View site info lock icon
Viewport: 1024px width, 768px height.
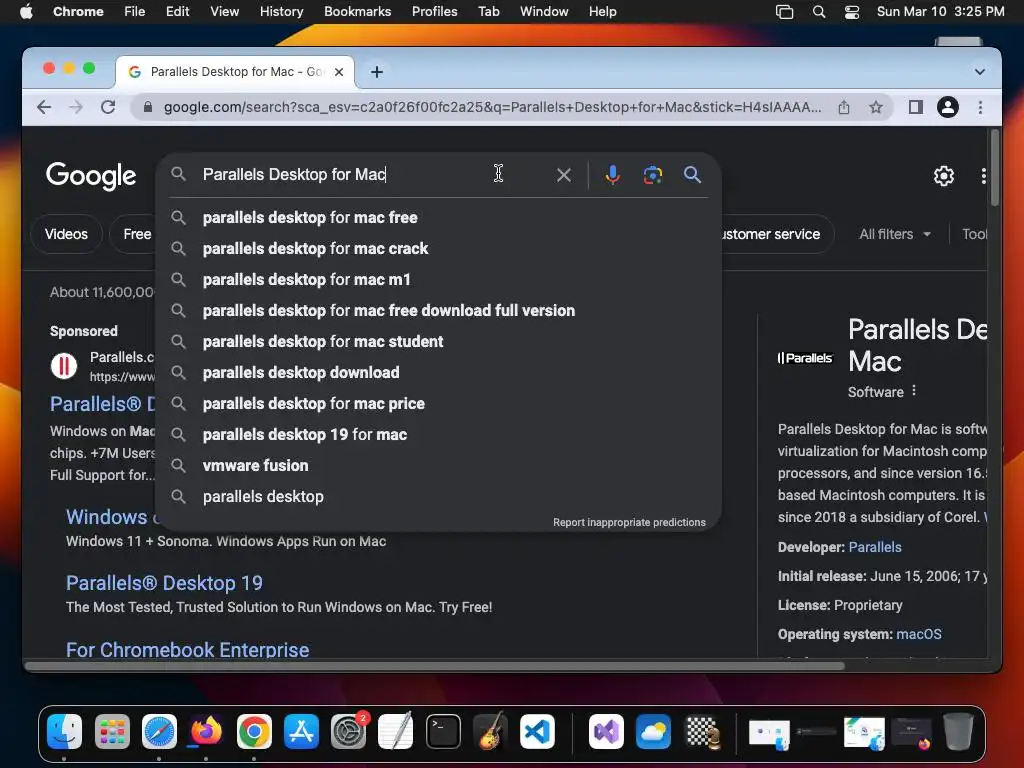(x=148, y=107)
